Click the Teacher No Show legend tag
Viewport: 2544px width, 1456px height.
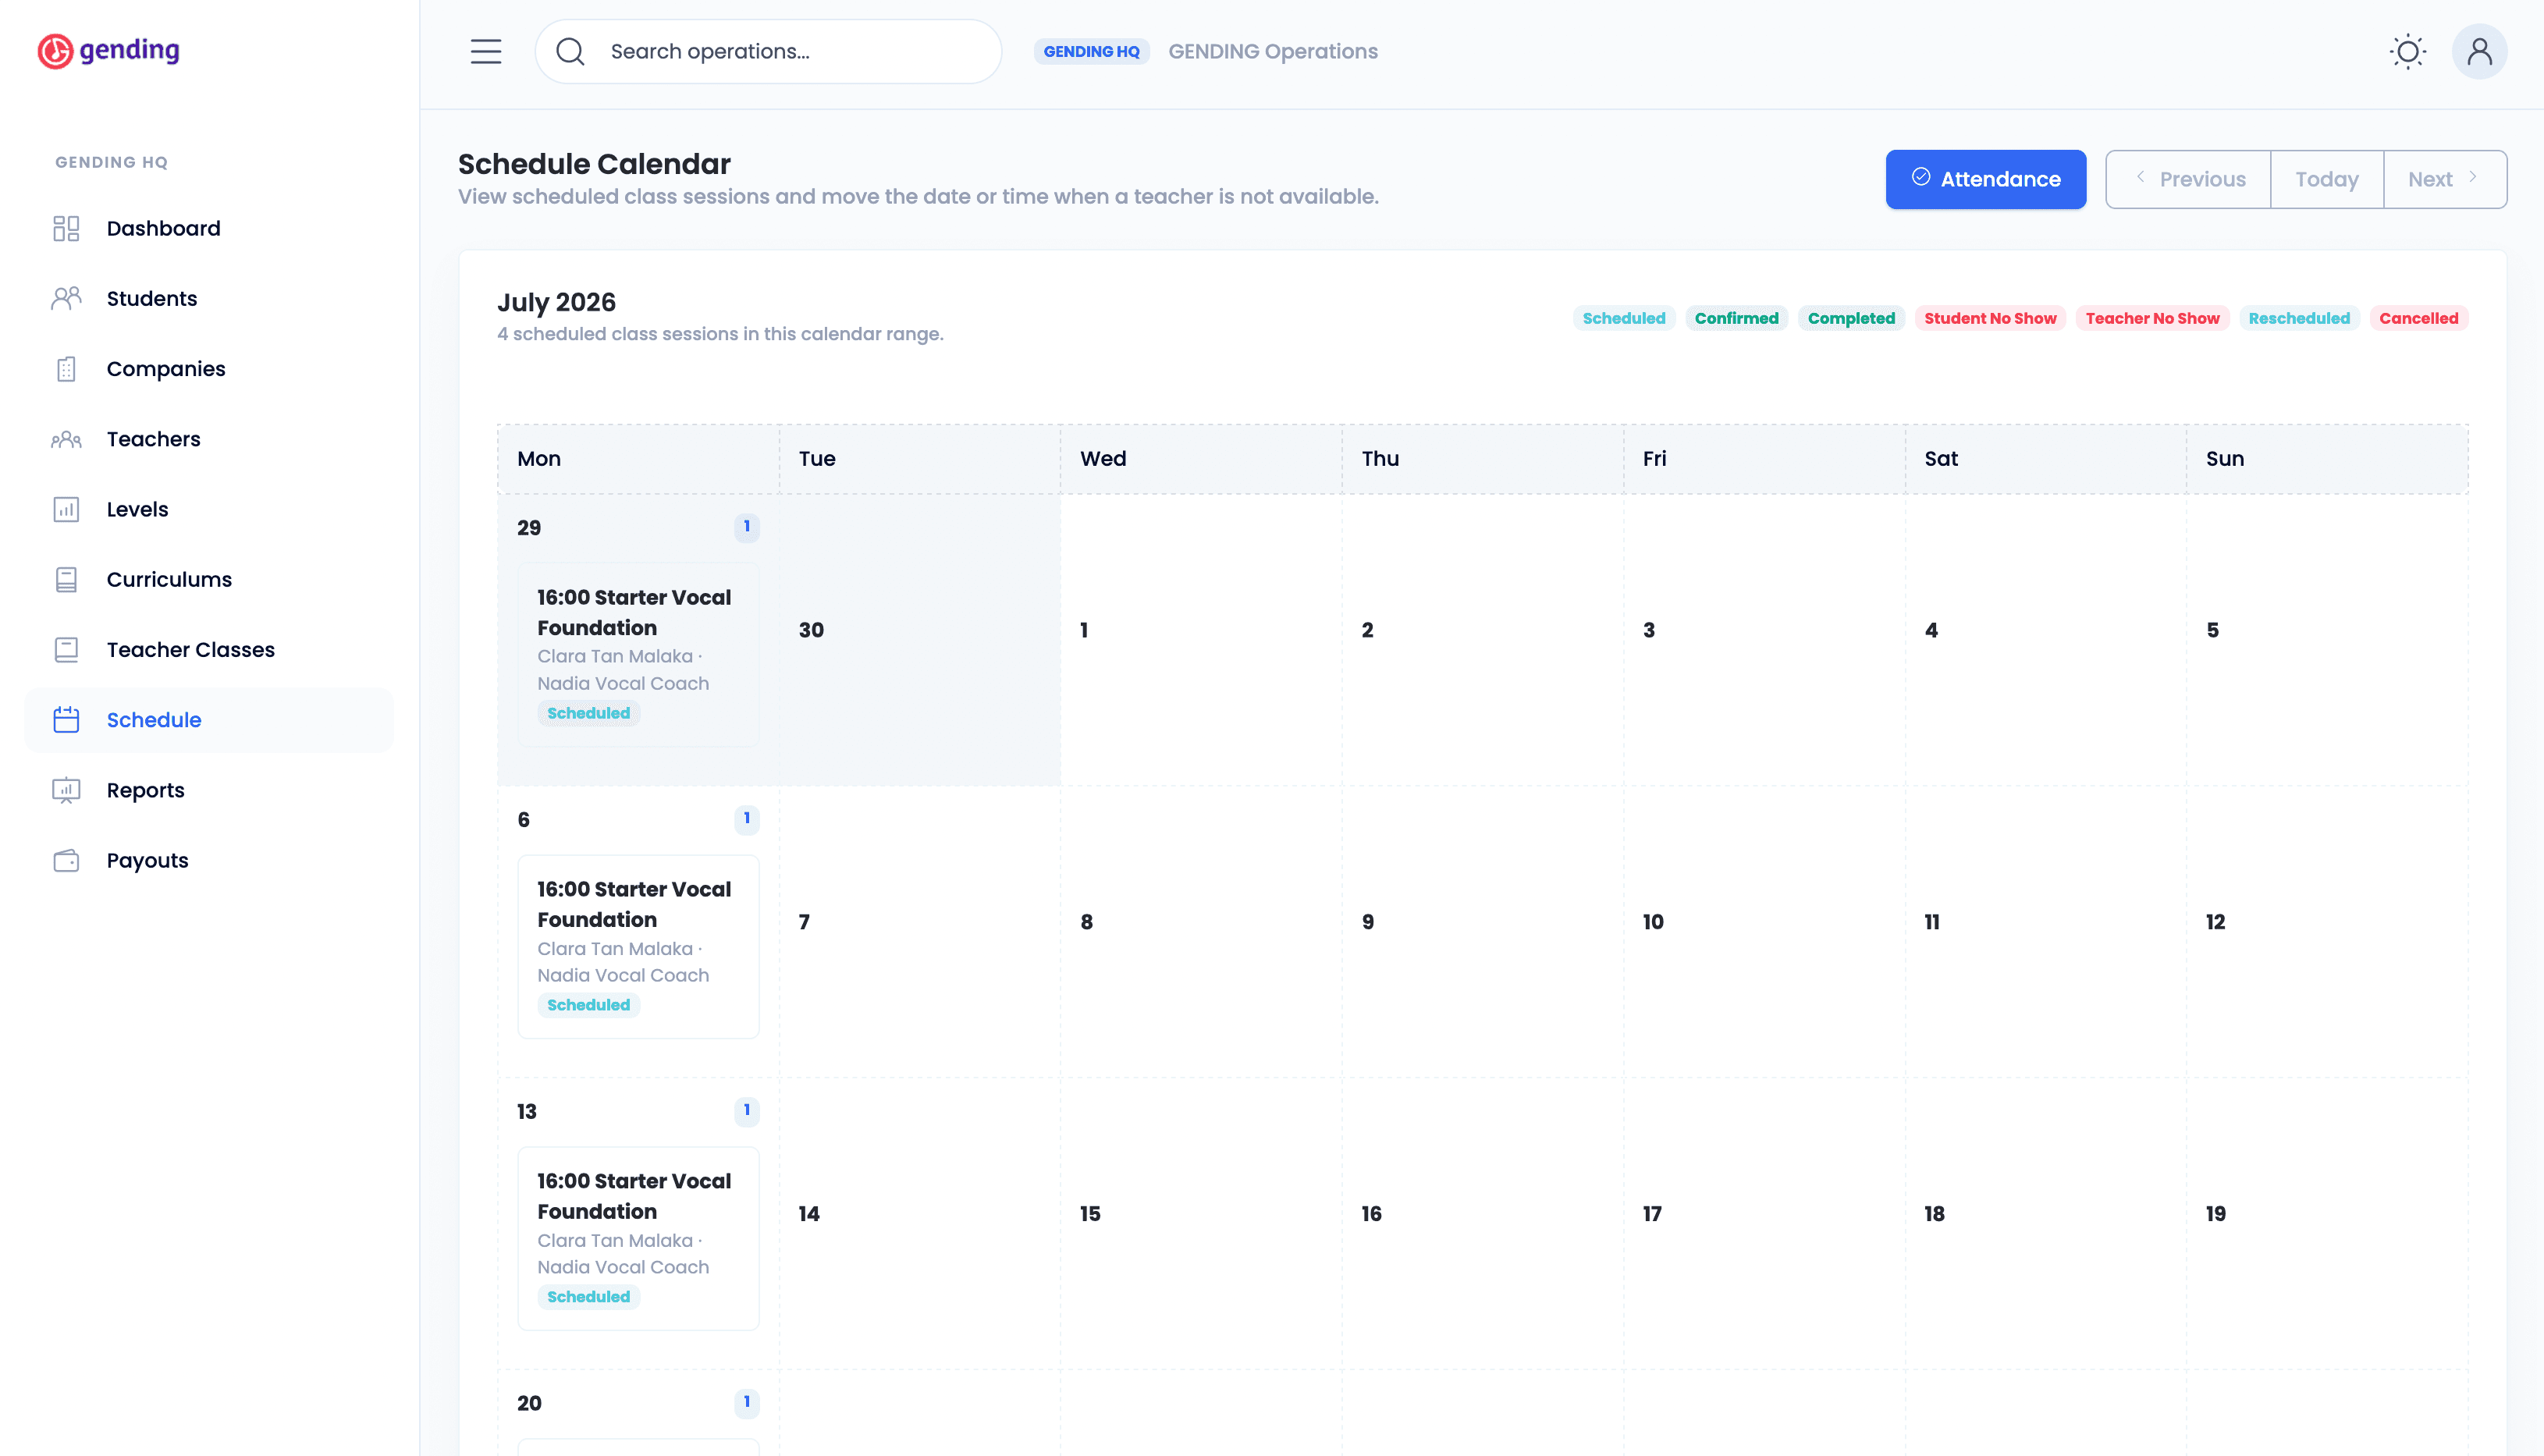(2152, 318)
